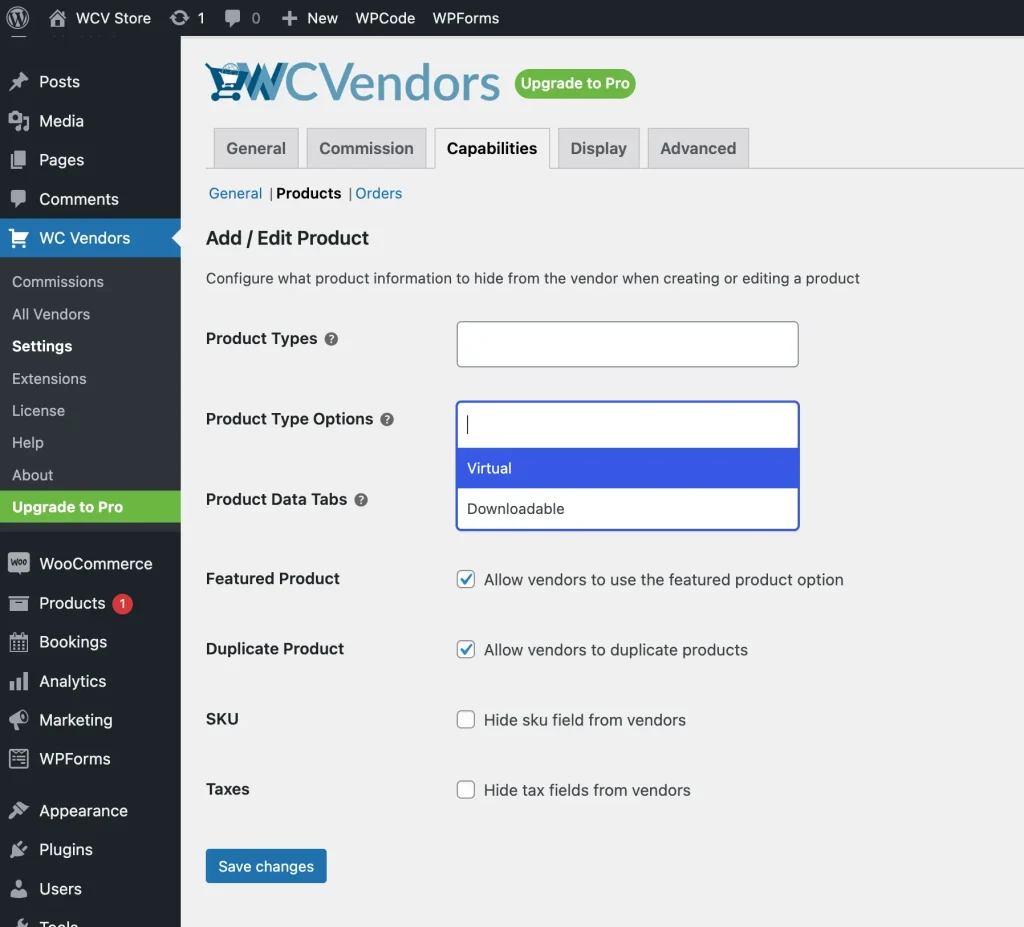Open the Users menu label

coord(61,888)
